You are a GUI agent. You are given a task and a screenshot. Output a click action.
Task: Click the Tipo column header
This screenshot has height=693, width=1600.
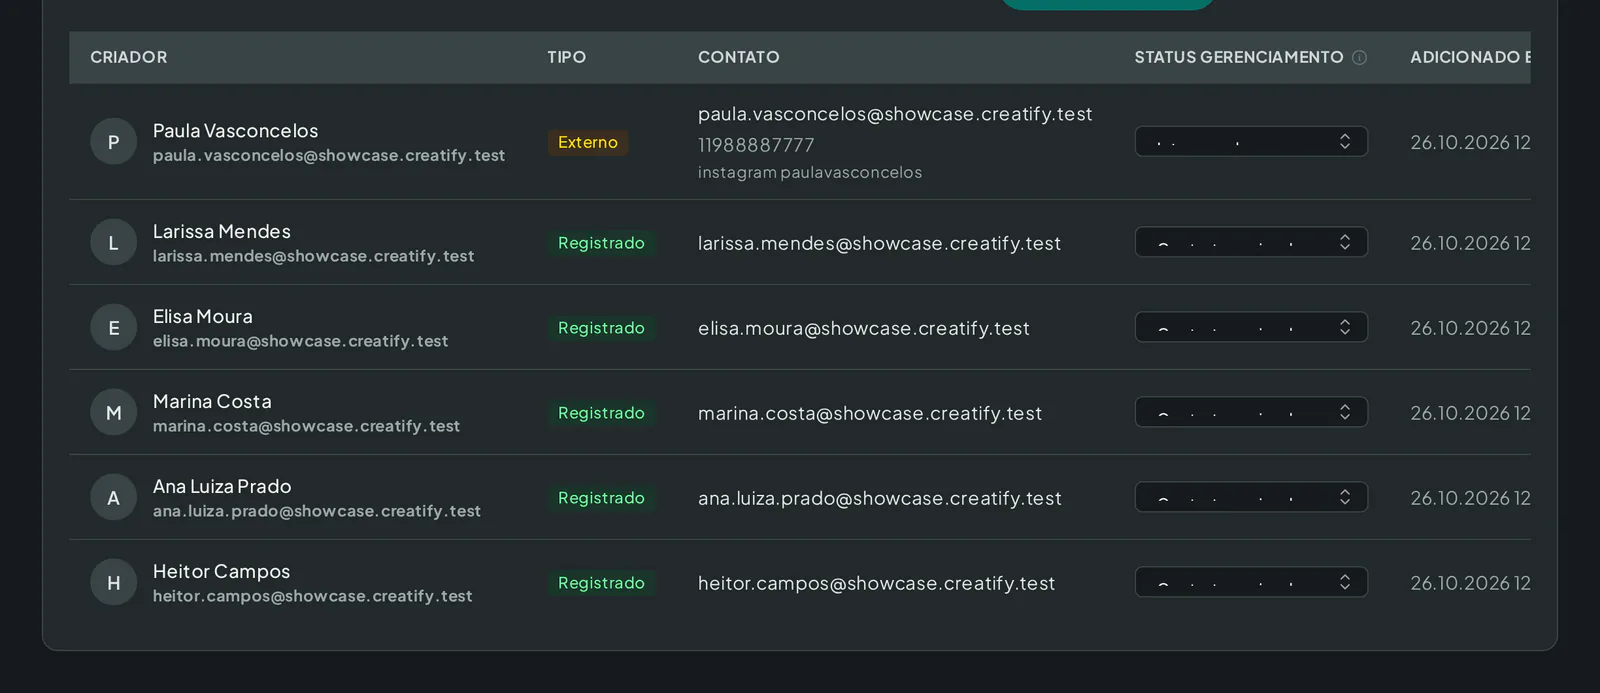click(566, 57)
